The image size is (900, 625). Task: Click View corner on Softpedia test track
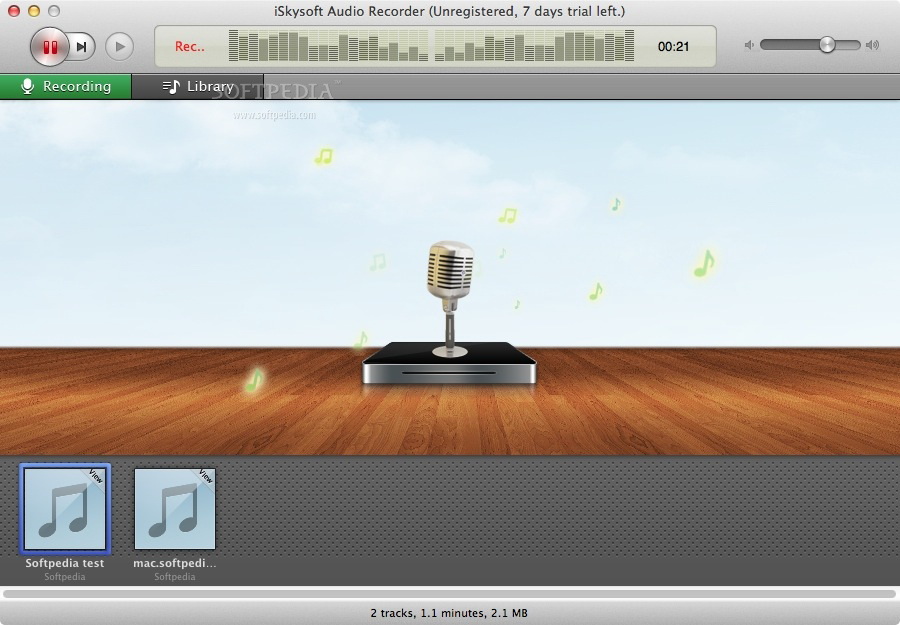[96, 476]
